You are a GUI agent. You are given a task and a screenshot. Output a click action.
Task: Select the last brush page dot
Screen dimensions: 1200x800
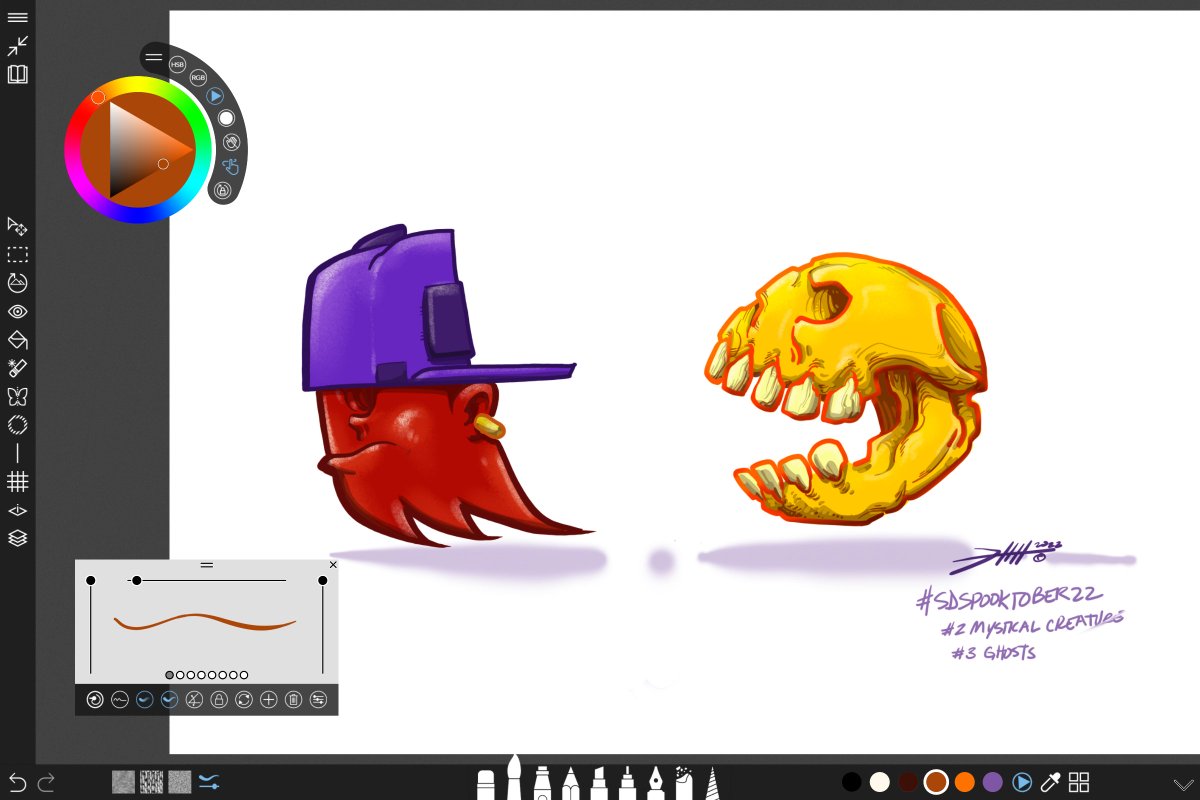pyautogui.click(x=244, y=675)
